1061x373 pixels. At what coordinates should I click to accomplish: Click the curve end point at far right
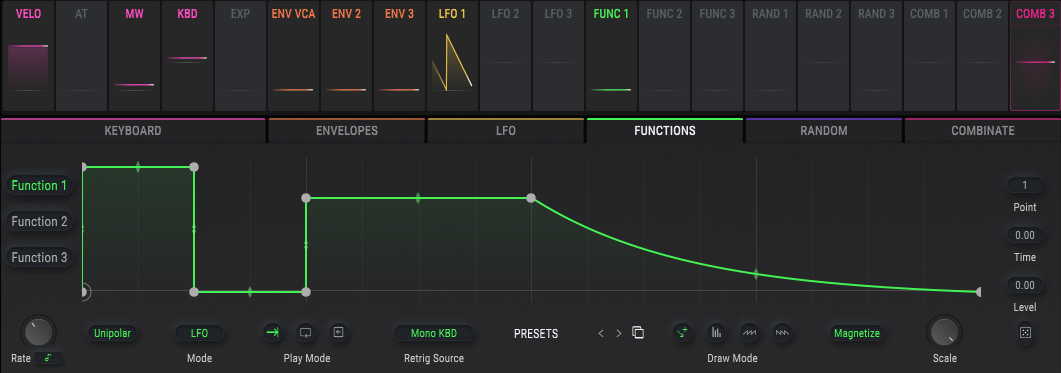tap(978, 292)
